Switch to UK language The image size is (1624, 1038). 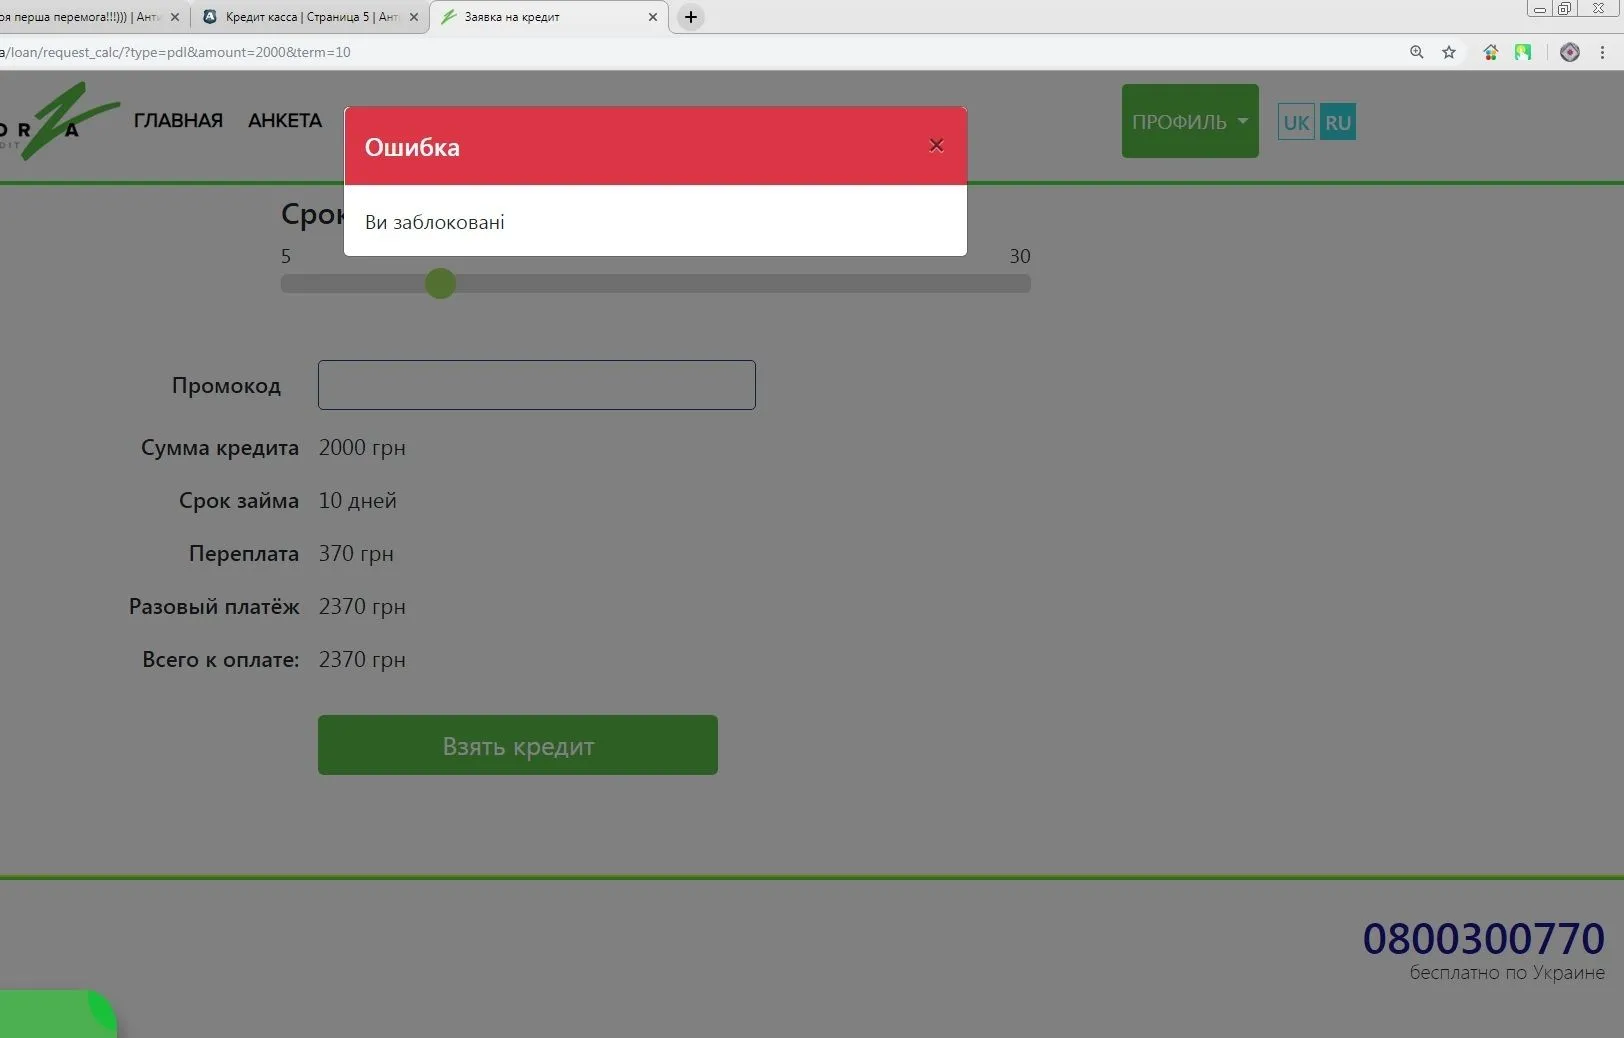[1296, 123]
